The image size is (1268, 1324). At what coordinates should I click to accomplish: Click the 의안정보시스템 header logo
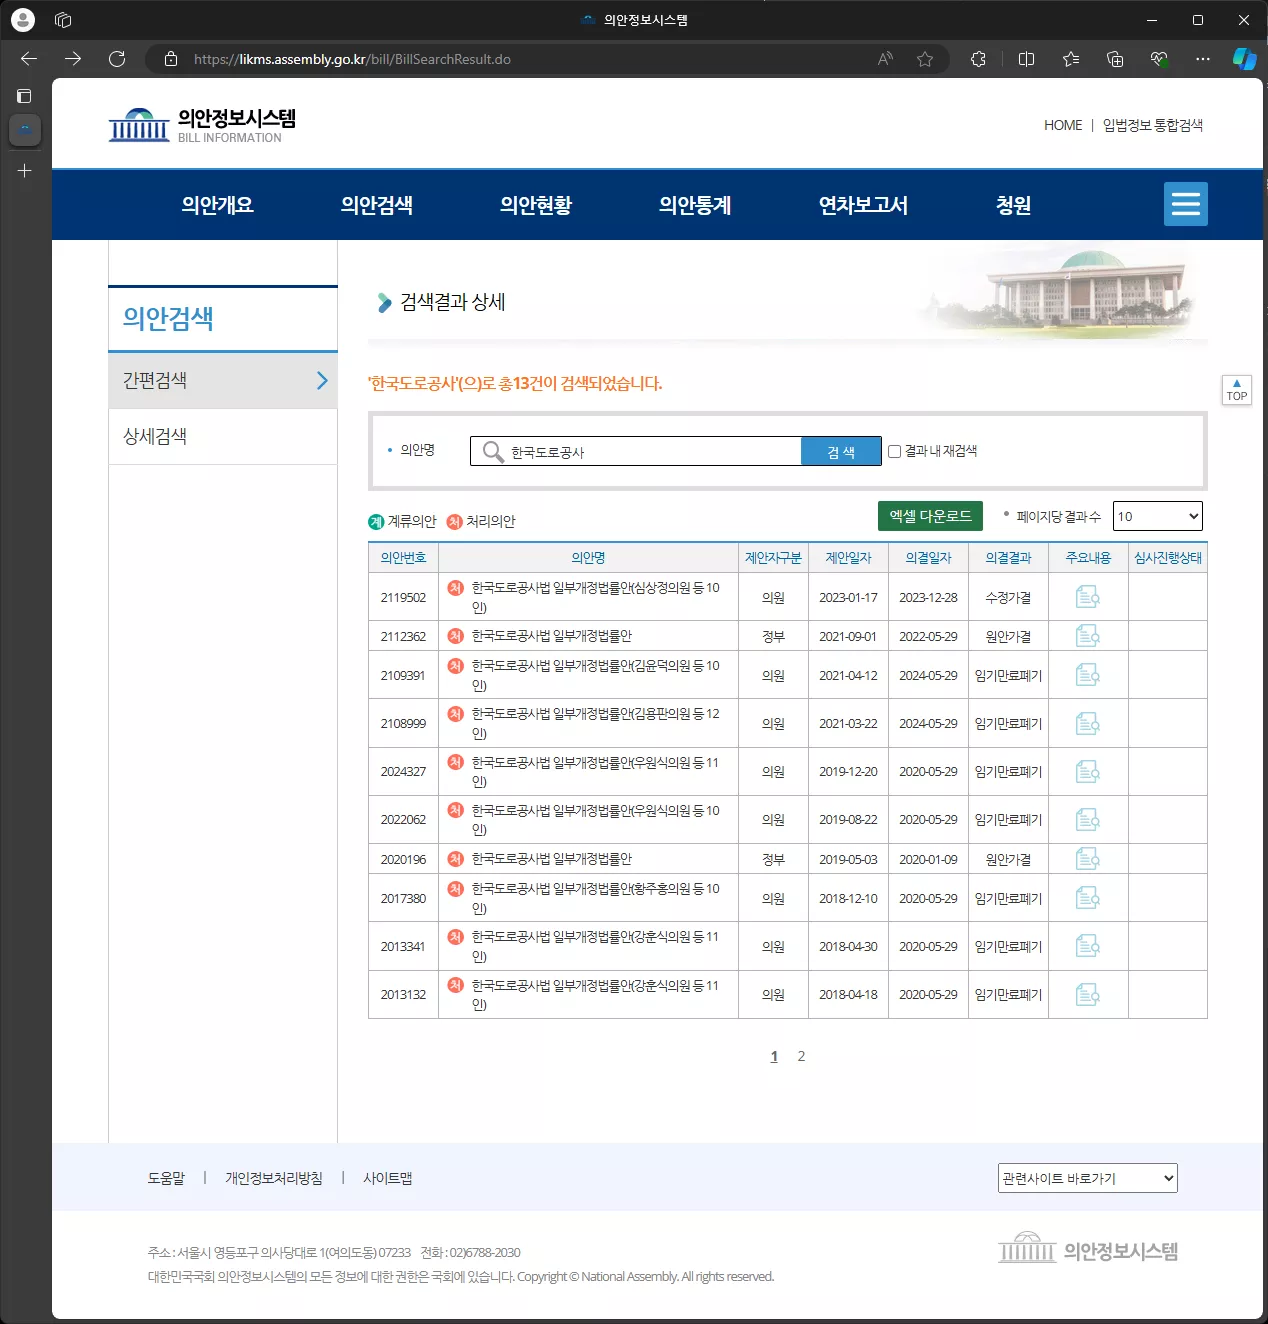pos(203,125)
